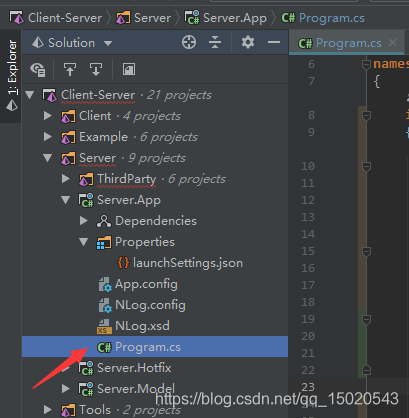Click the Client-Server solution icon in tree
This screenshot has width=409, height=418.
(50, 95)
